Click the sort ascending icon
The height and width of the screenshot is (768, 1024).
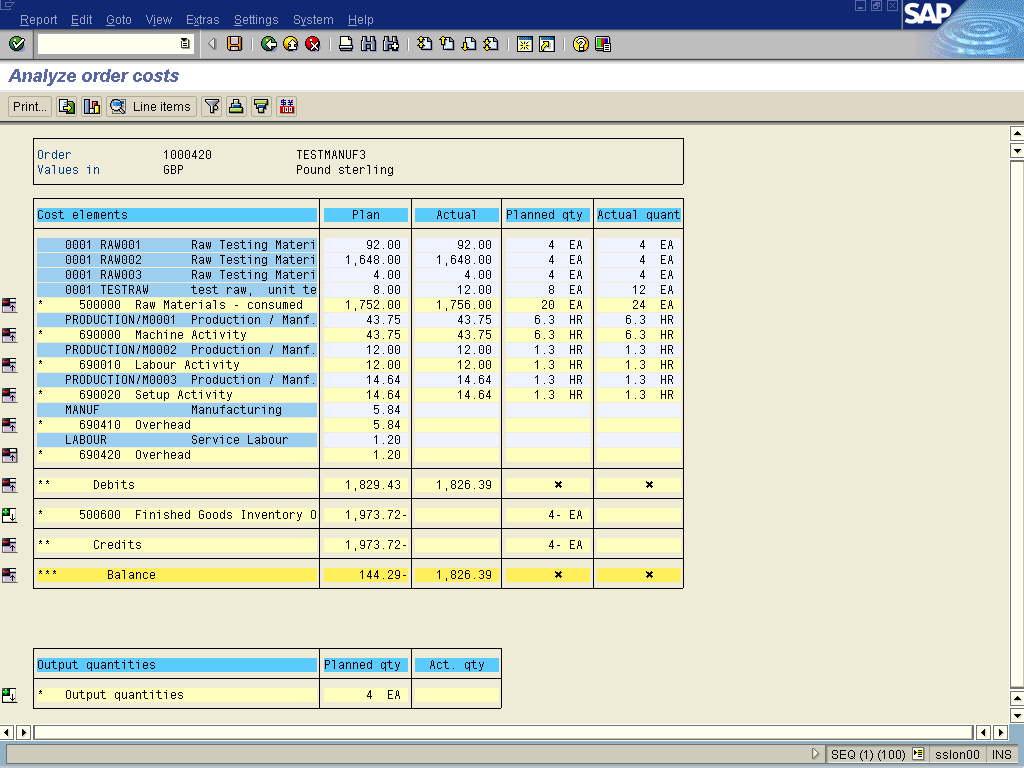pyautogui.click(x=236, y=107)
